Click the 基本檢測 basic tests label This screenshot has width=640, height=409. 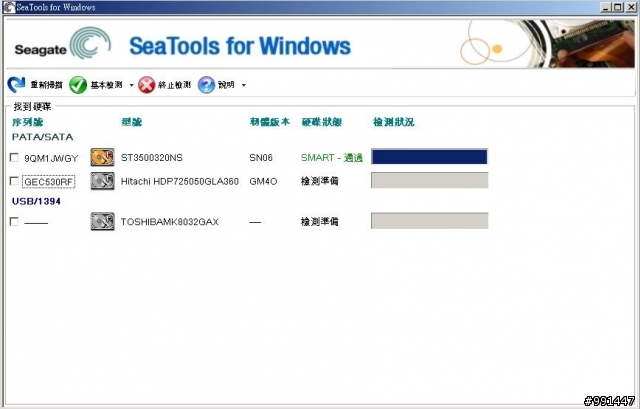click(x=107, y=85)
